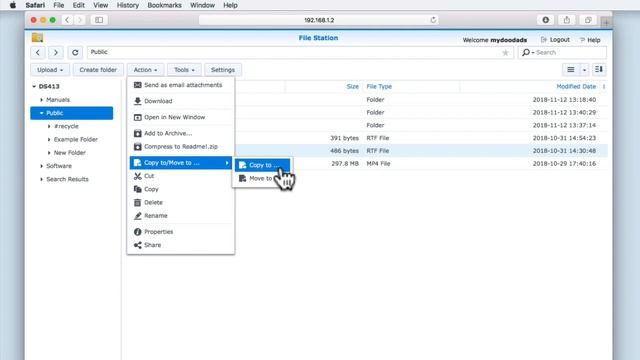Click the File Station folder logo icon

37,38
